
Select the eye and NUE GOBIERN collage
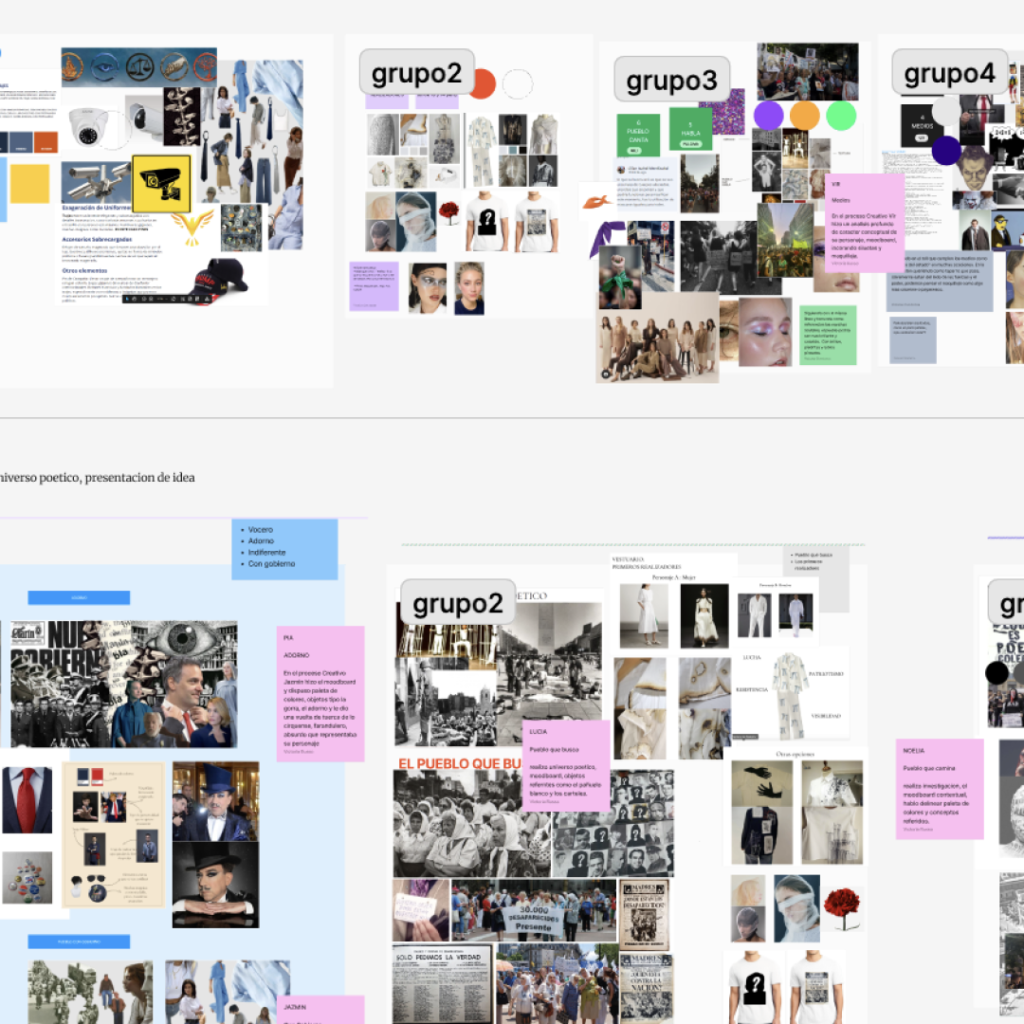click(x=124, y=684)
